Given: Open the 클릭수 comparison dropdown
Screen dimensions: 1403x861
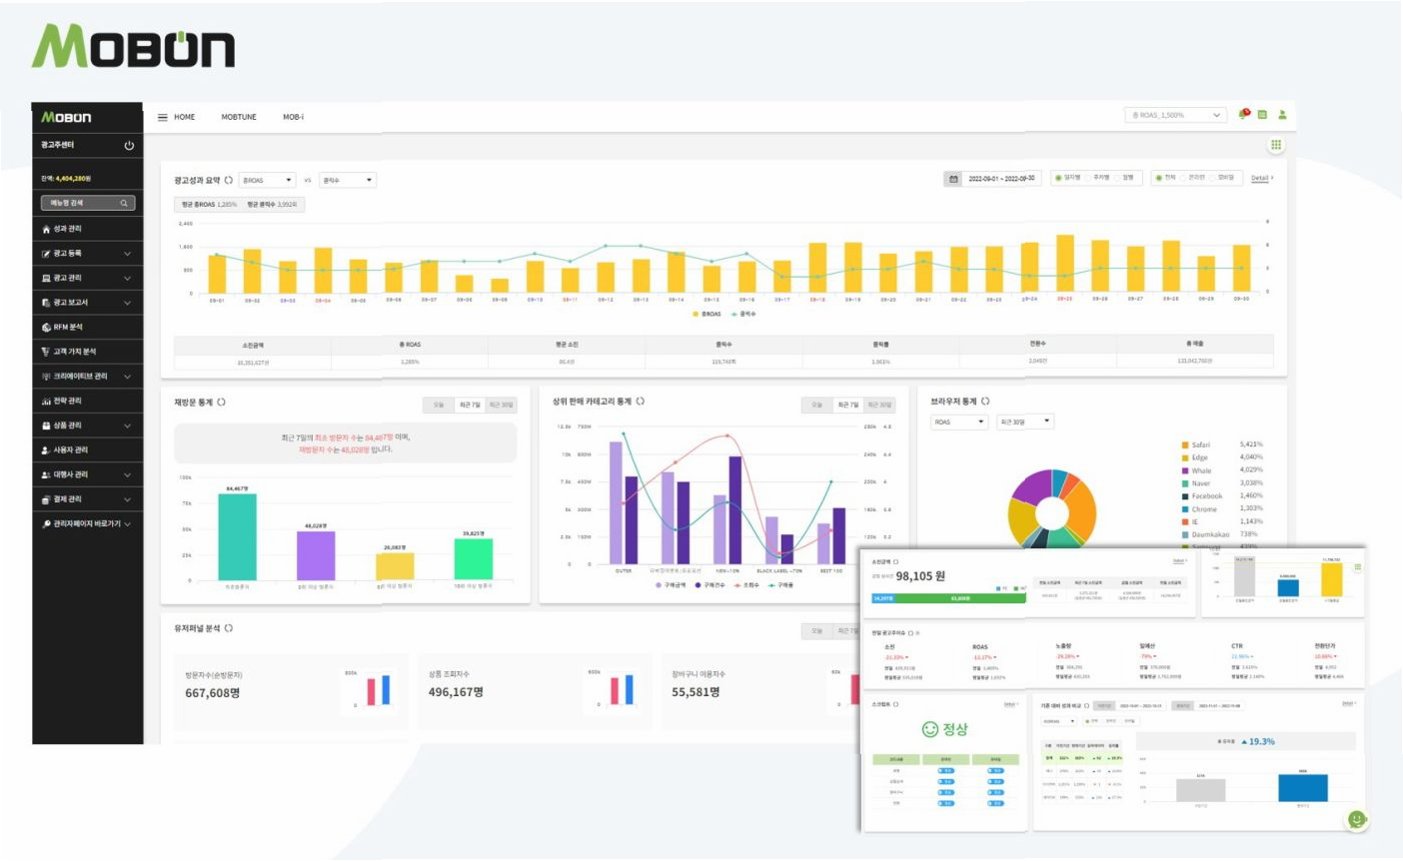Looking at the screenshot, I should pos(347,180).
